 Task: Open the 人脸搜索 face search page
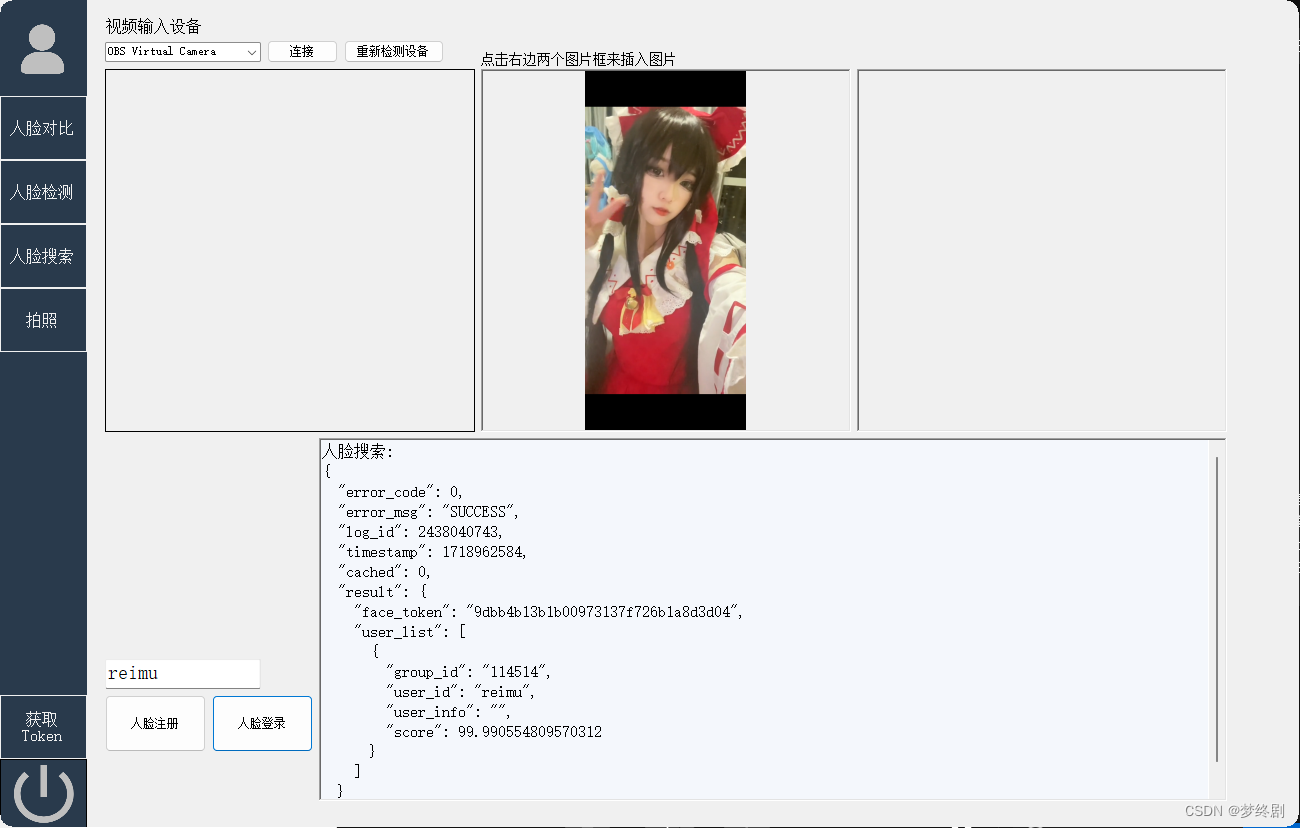[x=43, y=256]
